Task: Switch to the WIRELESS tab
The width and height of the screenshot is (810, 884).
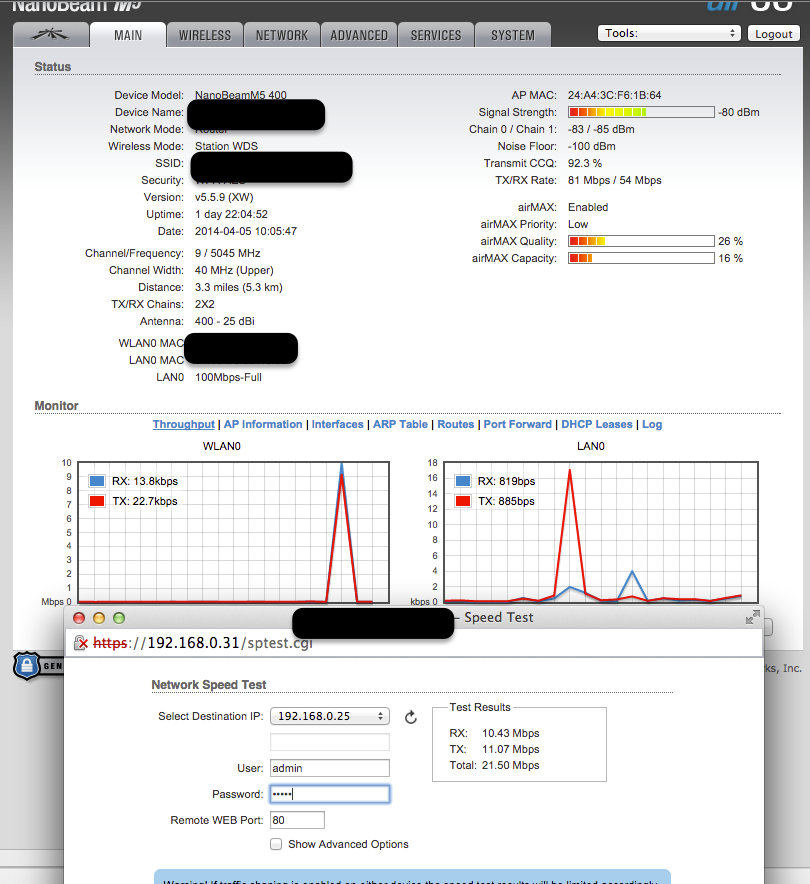Action: (205, 35)
